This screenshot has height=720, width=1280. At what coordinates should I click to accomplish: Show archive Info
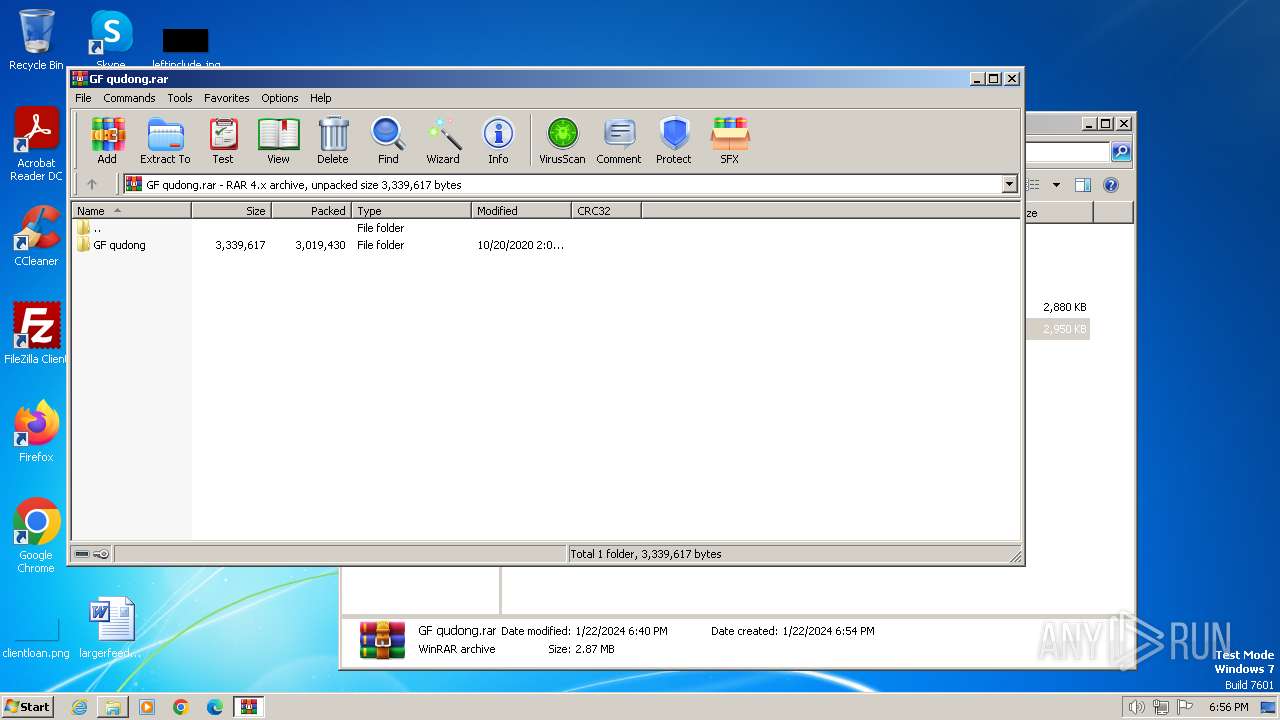[x=498, y=141]
